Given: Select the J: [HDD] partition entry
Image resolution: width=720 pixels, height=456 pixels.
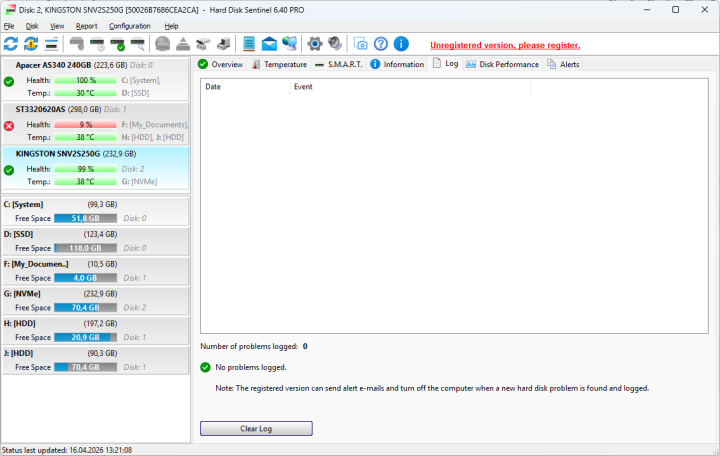Looking at the screenshot, I should pyautogui.click(x=96, y=360).
